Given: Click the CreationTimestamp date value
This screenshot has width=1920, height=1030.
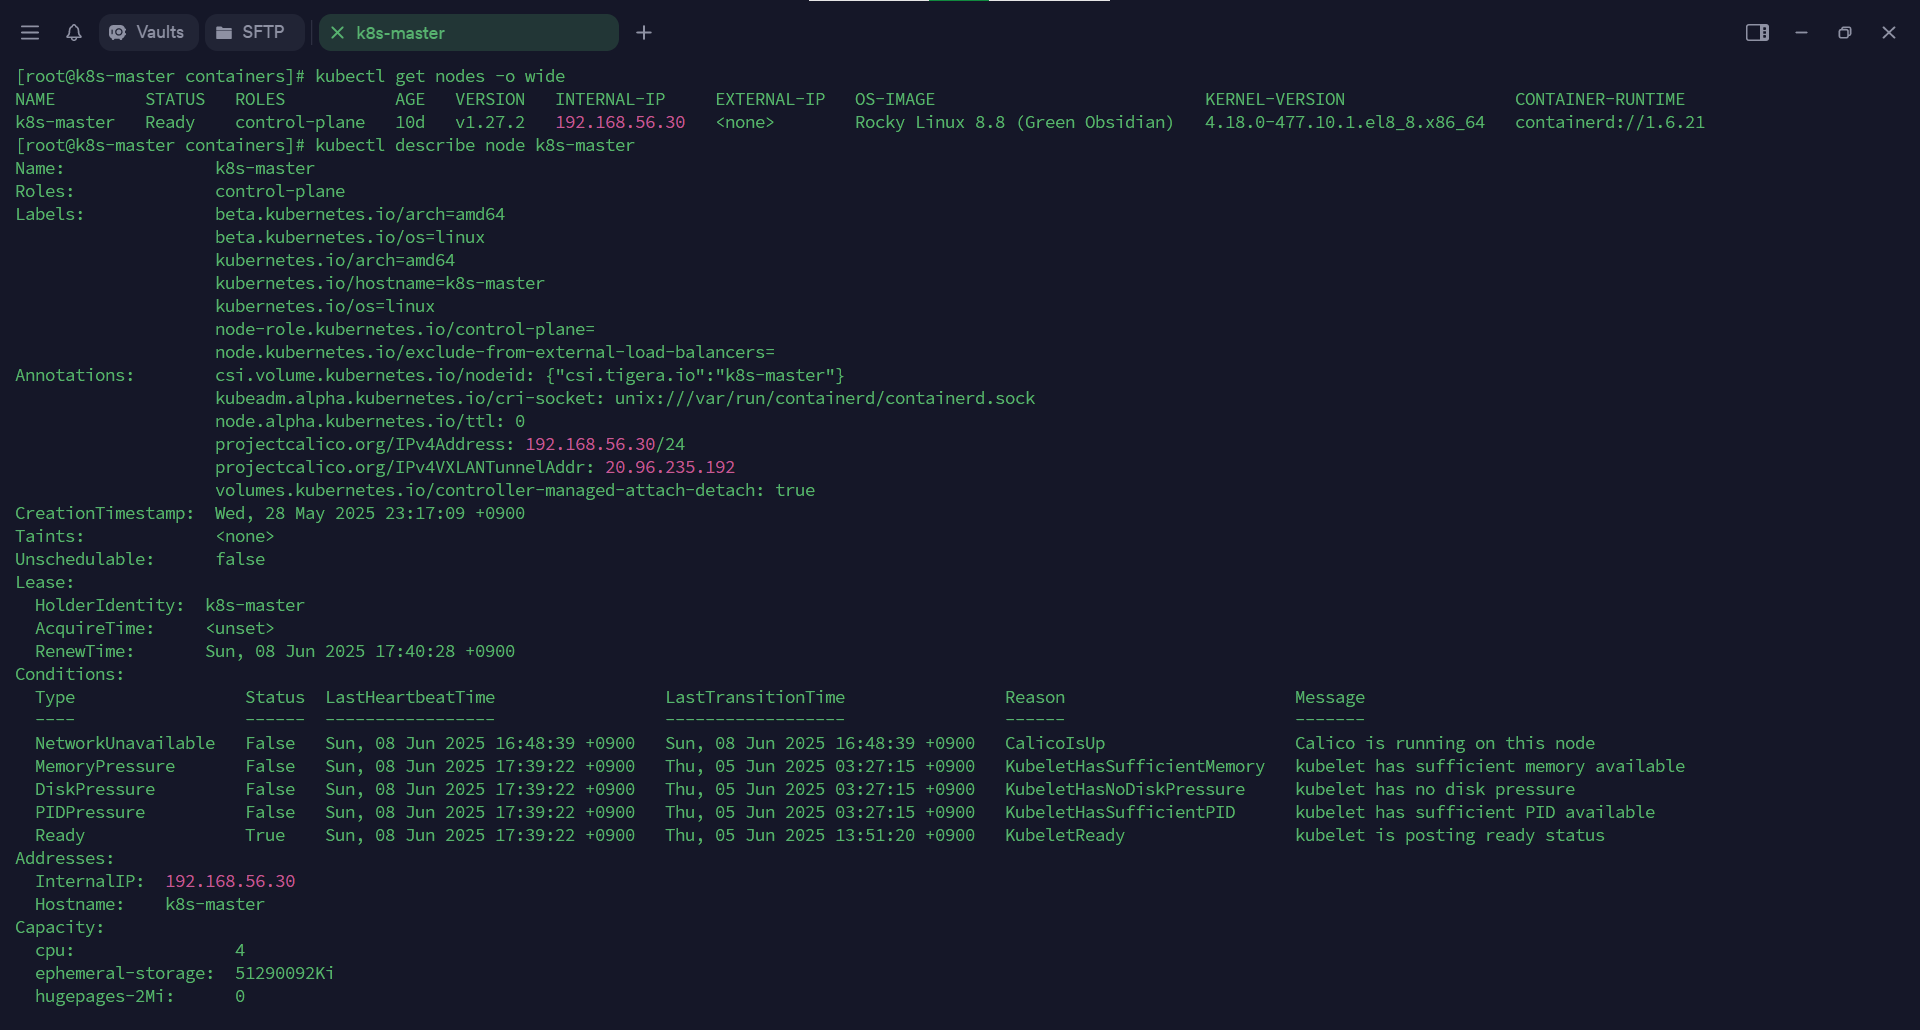Looking at the screenshot, I should pos(370,513).
